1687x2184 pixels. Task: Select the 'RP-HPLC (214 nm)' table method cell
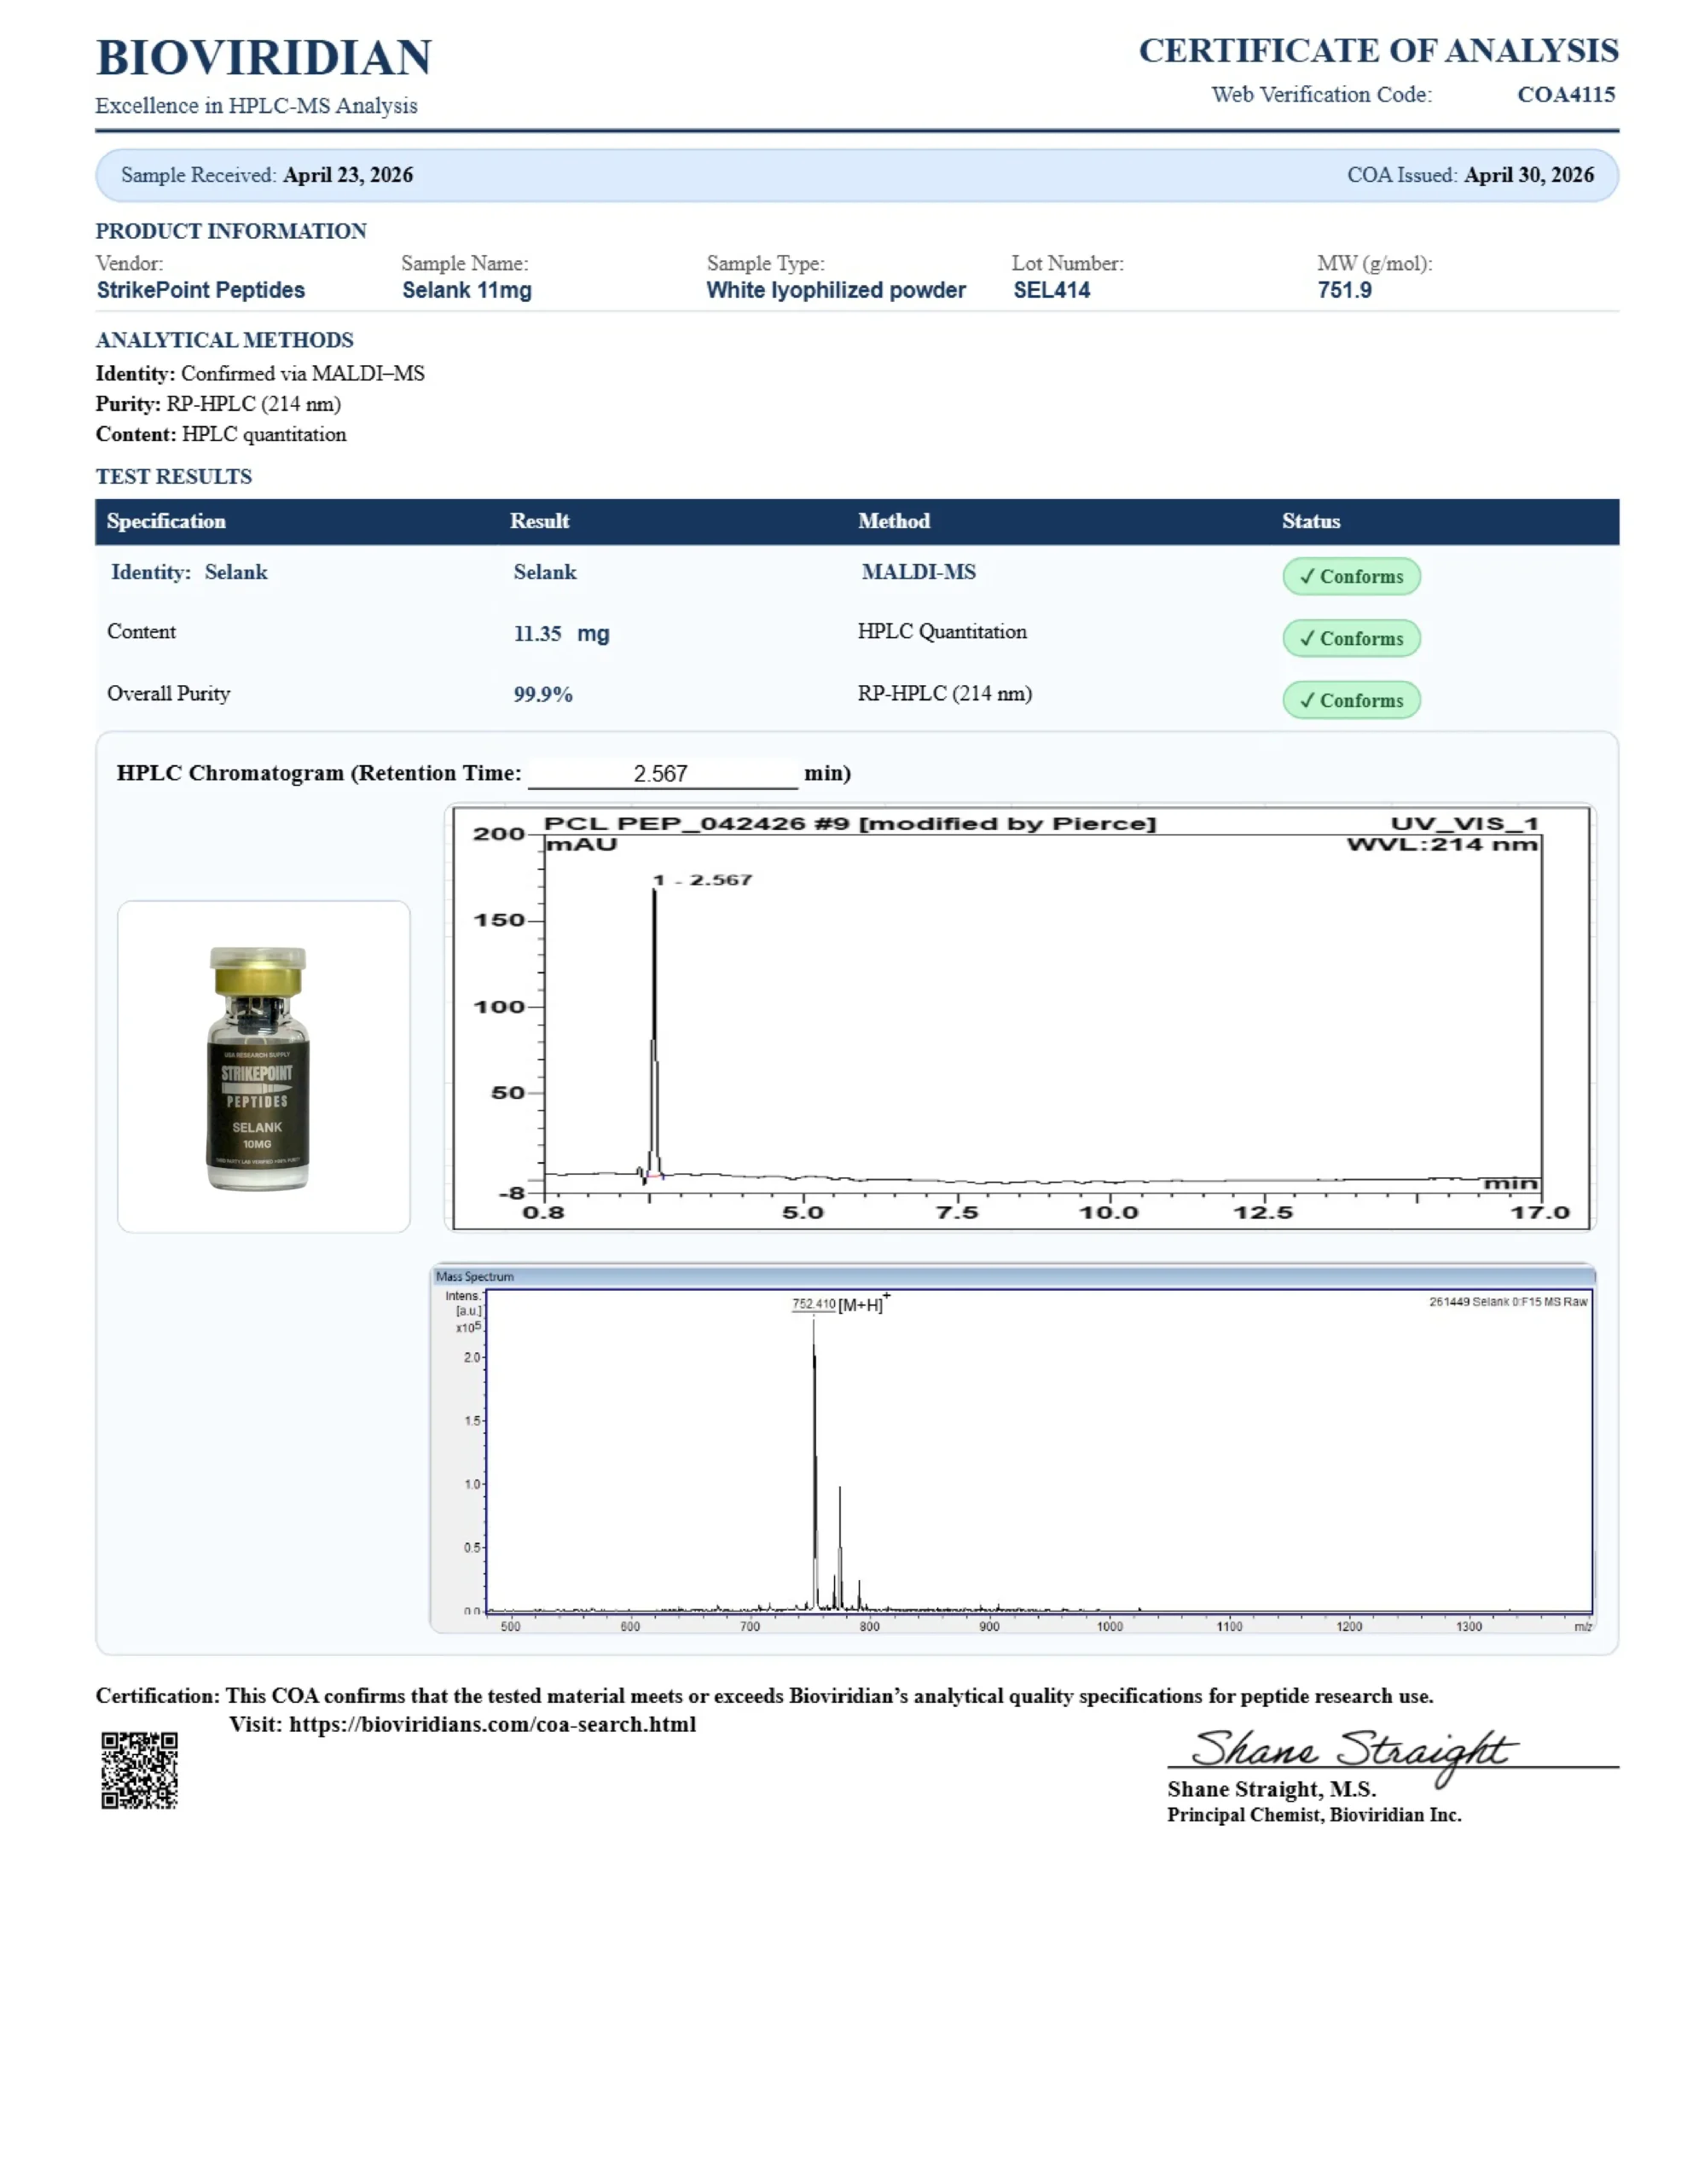pyautogui.click(x=945, y=694)
